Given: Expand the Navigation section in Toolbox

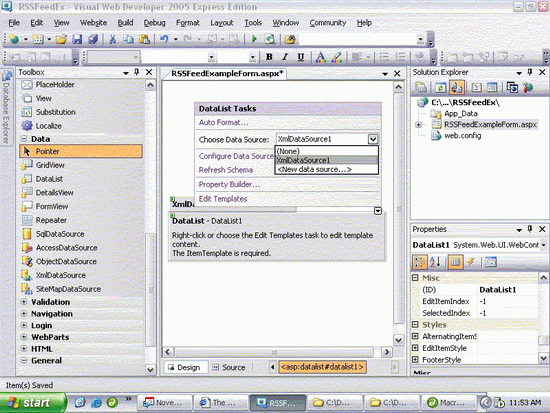Looking at the screenshot, I should click(x=24, y=314).
